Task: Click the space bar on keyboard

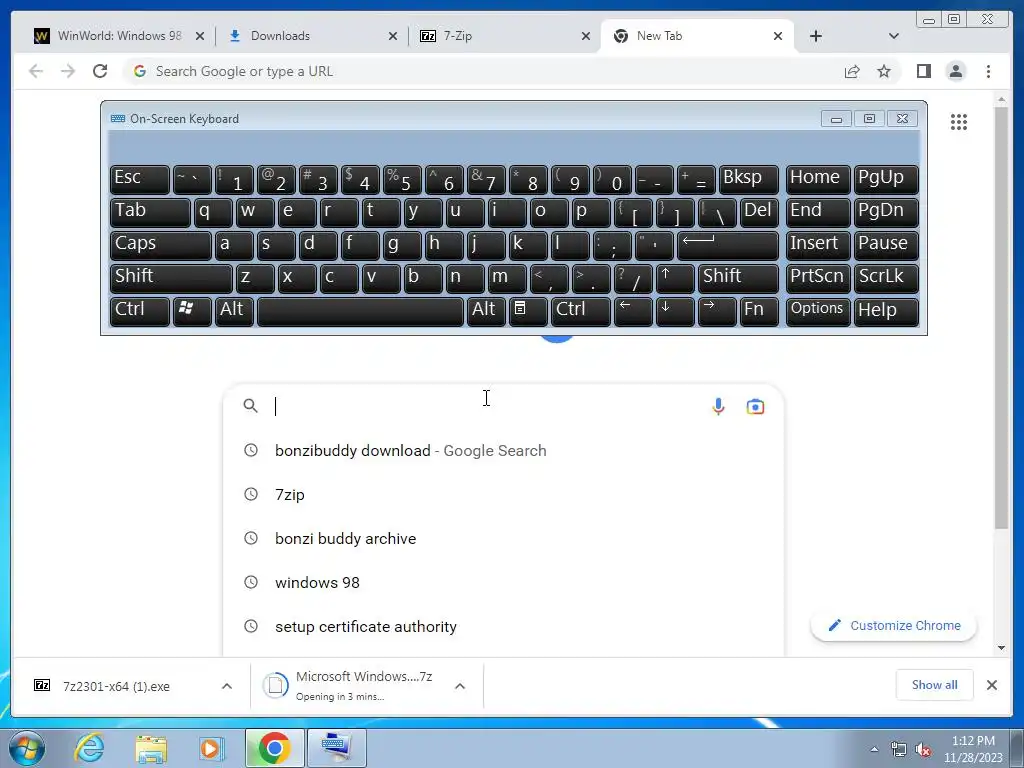Action: [x=360, y=312]
